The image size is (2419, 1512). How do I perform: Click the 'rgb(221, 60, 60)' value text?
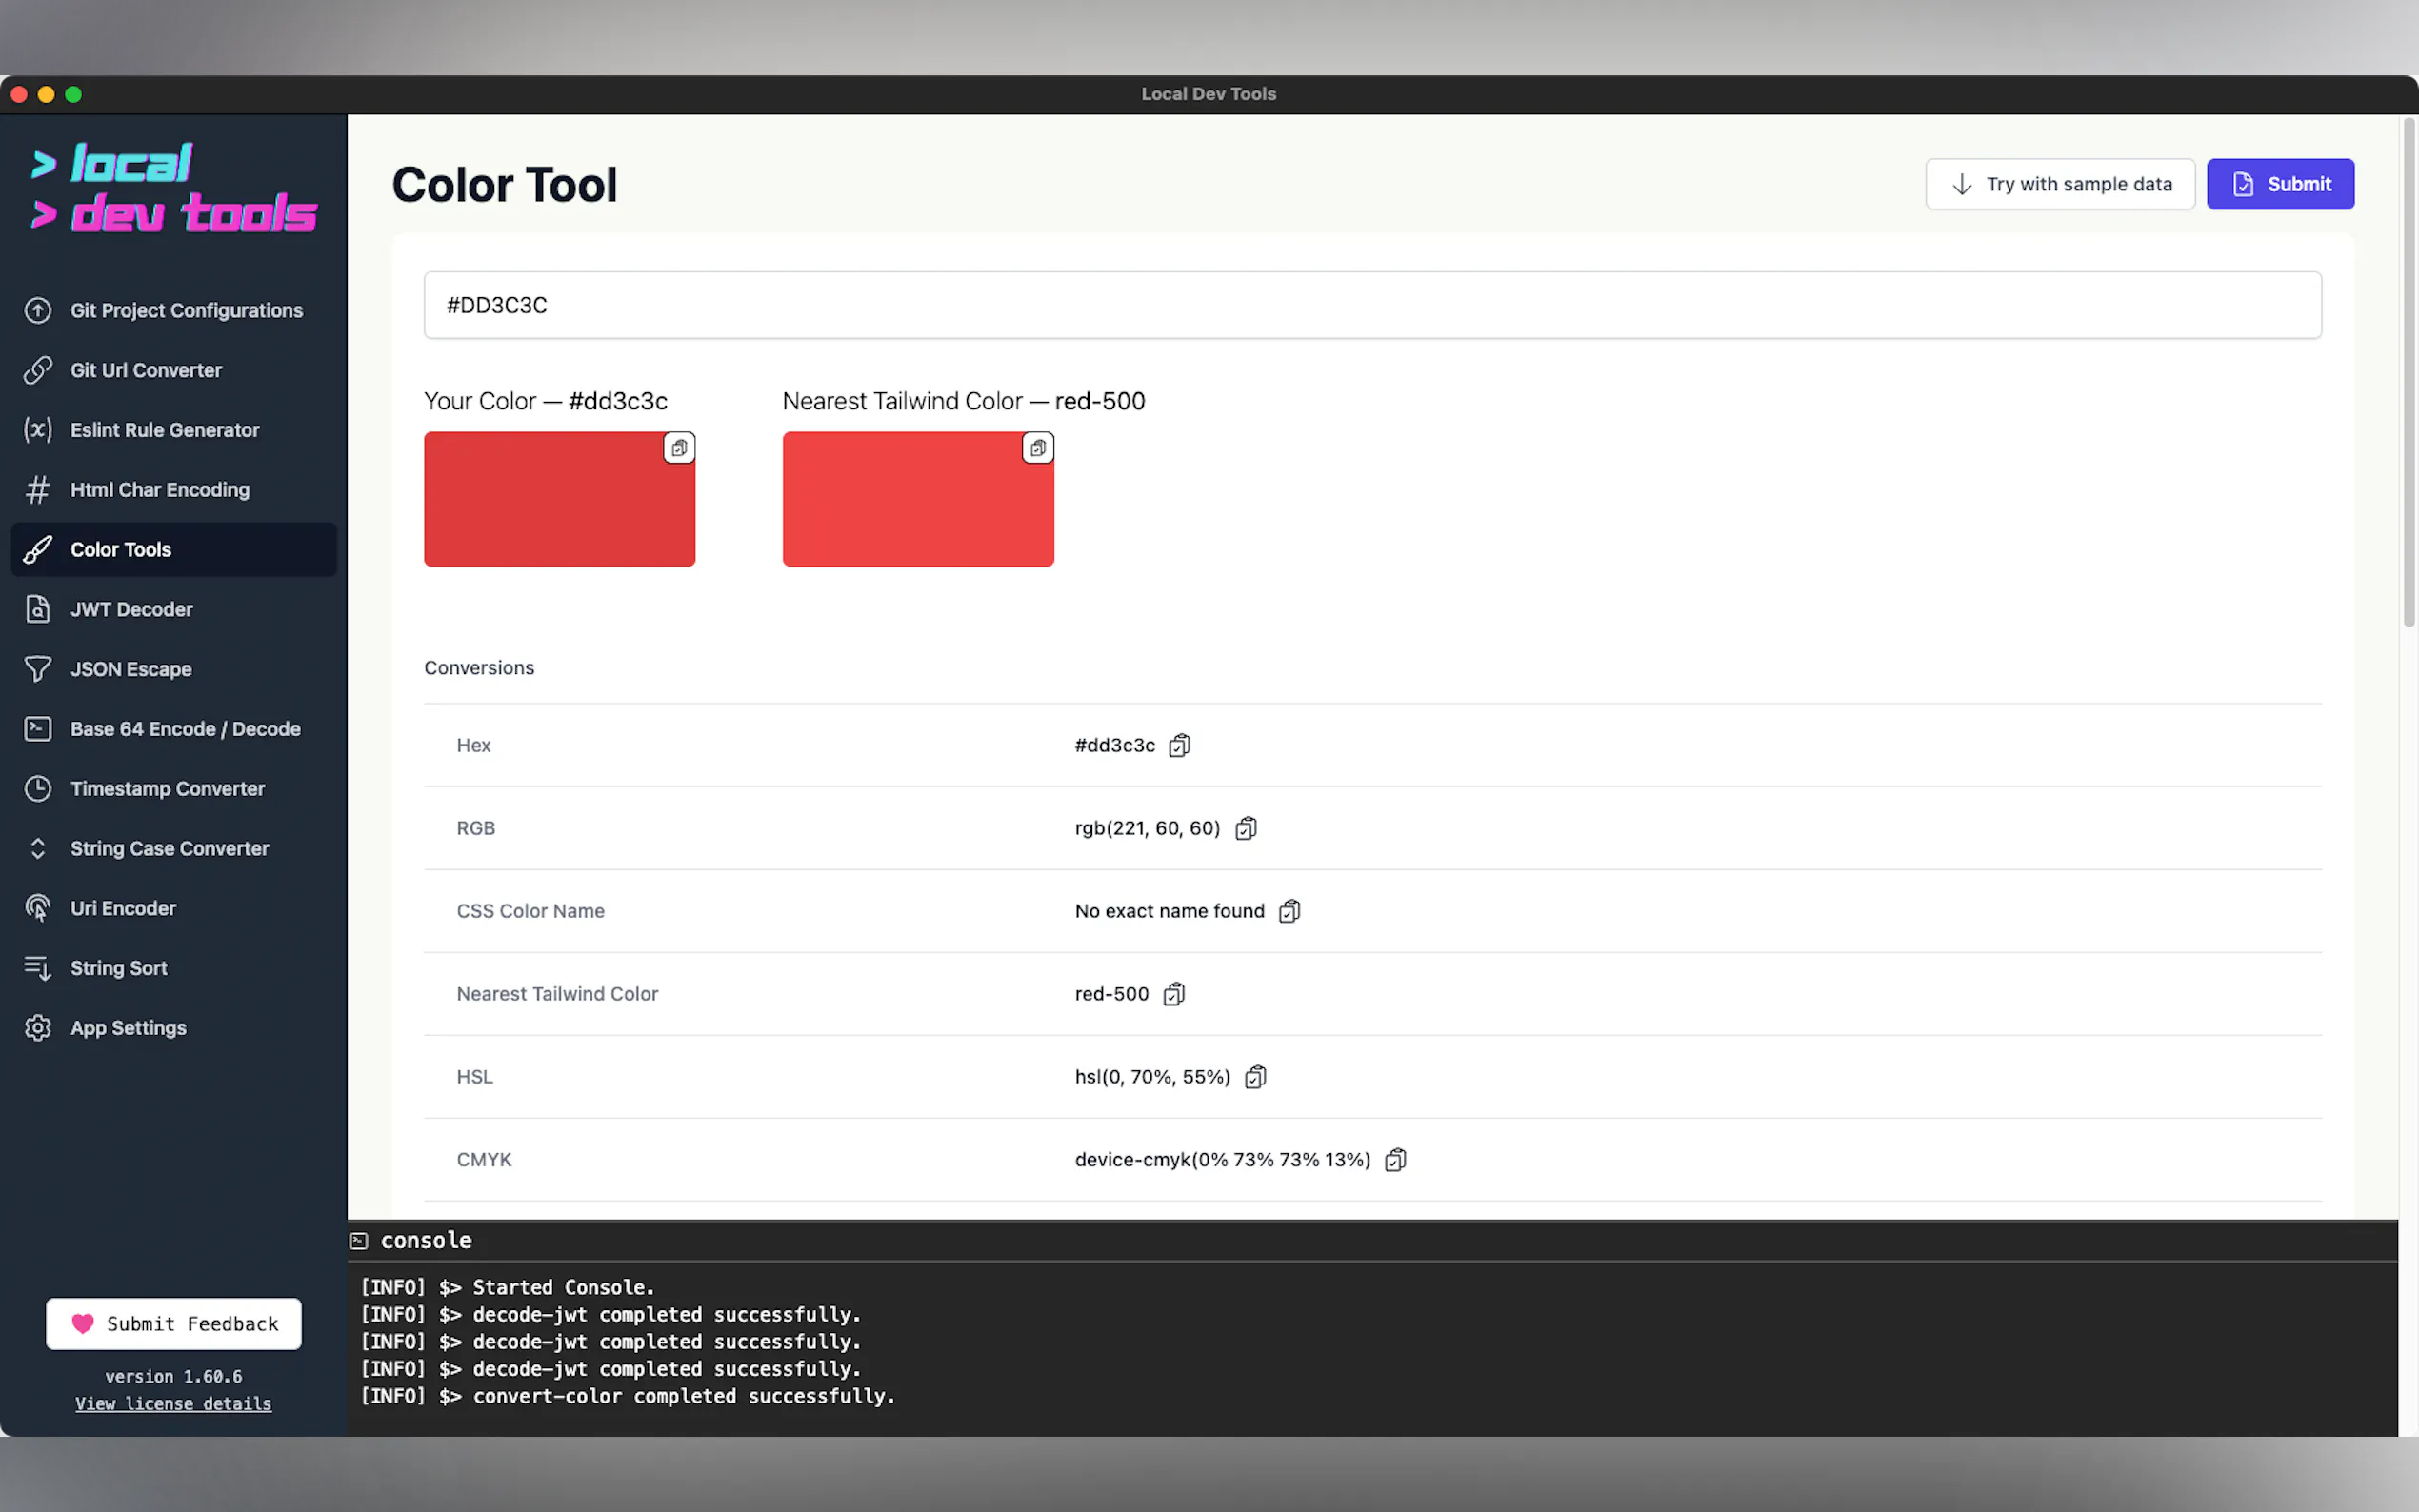pos(1148,828)
